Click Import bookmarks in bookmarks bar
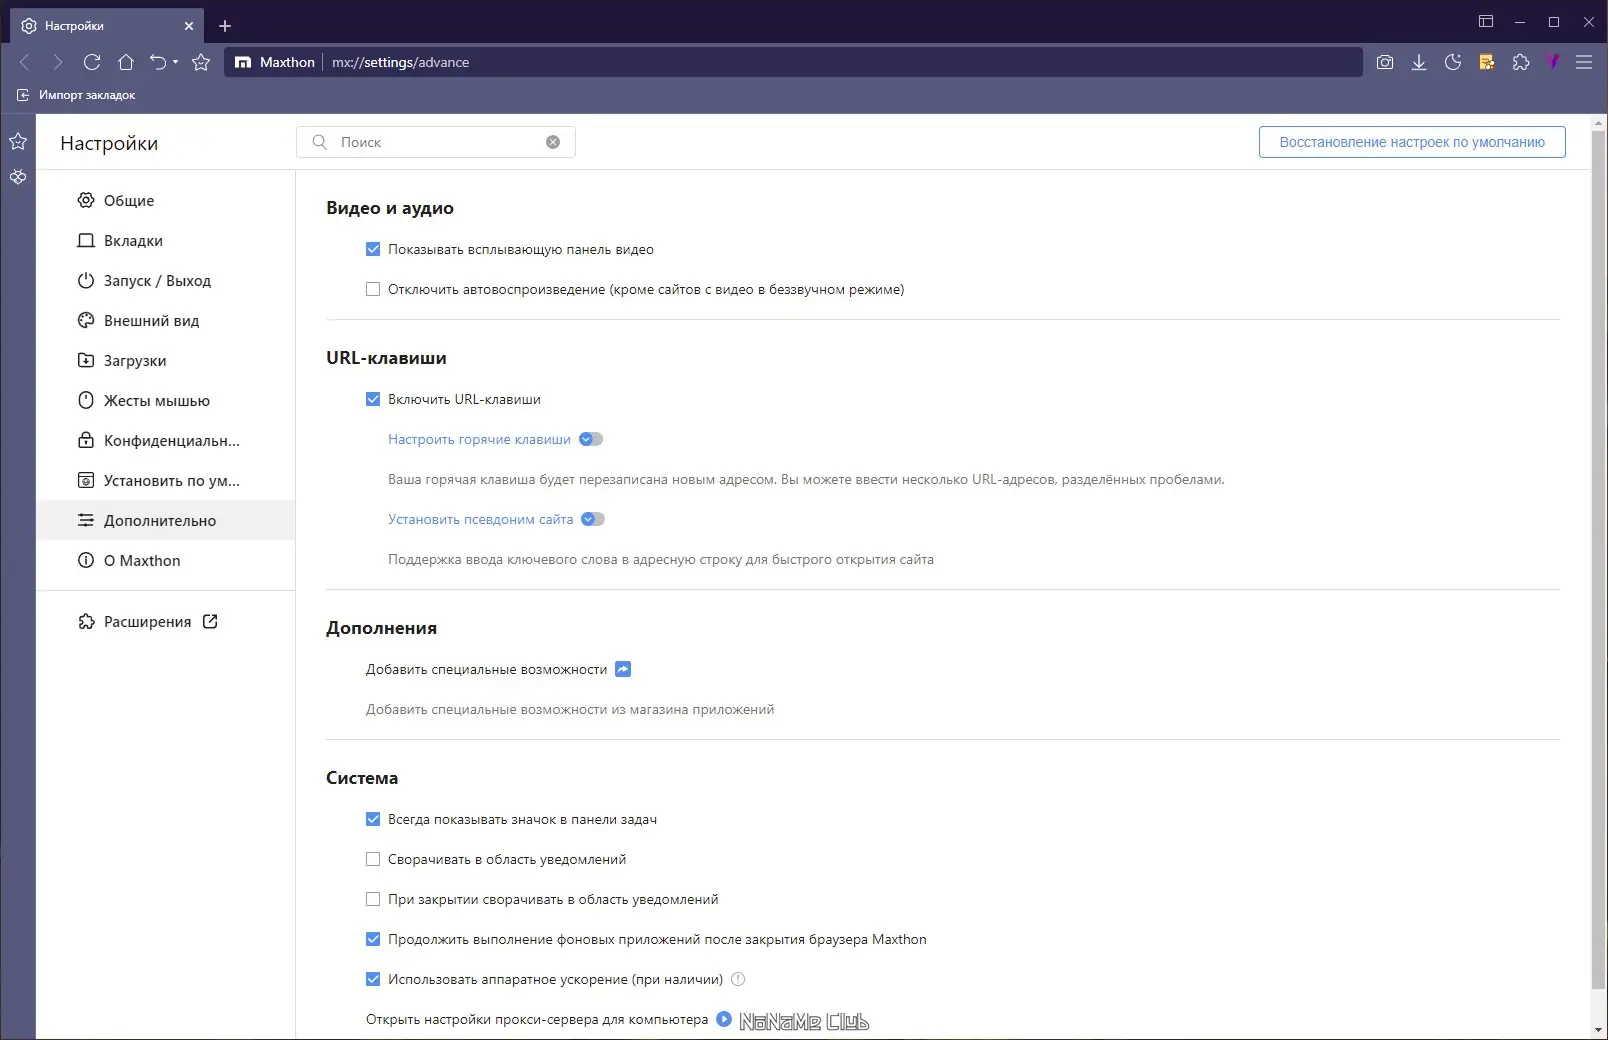This screenshot has width=1608, height=1040. point(76,95)
